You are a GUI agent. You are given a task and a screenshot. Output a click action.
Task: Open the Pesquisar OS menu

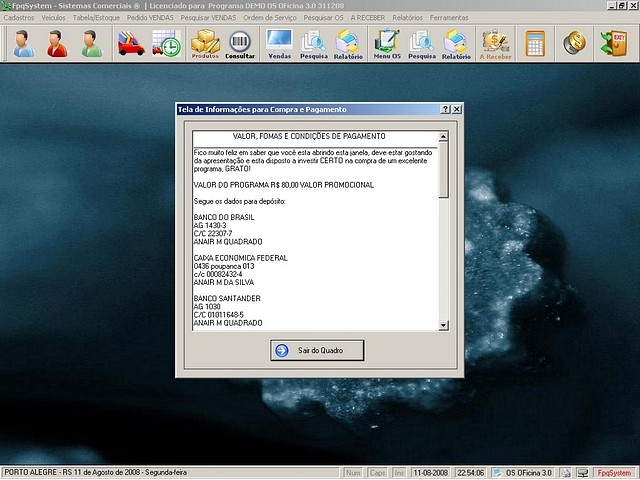pyautogui.click(x=323, y=18)
